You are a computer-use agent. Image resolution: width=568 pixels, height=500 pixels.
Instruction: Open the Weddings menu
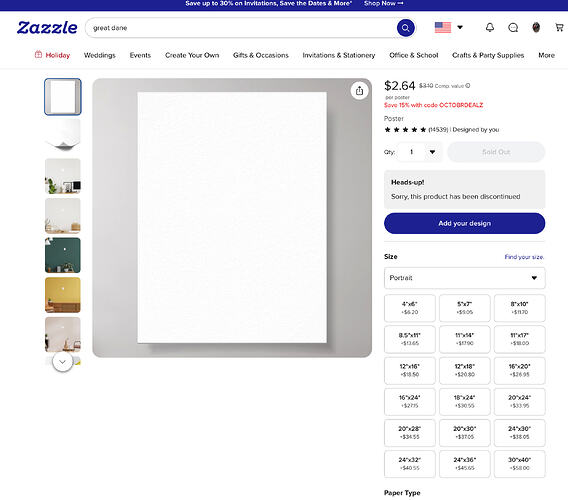pos(100,55)
